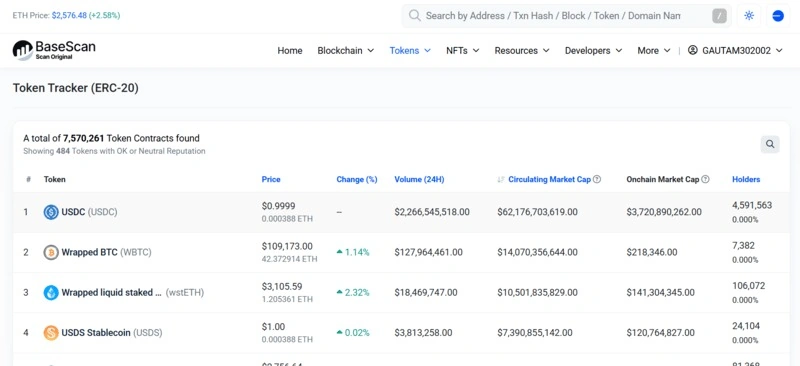800x366 pixels.
Task: Click the sort icon beside Circulating Market Cap
Action: (501, 180)
